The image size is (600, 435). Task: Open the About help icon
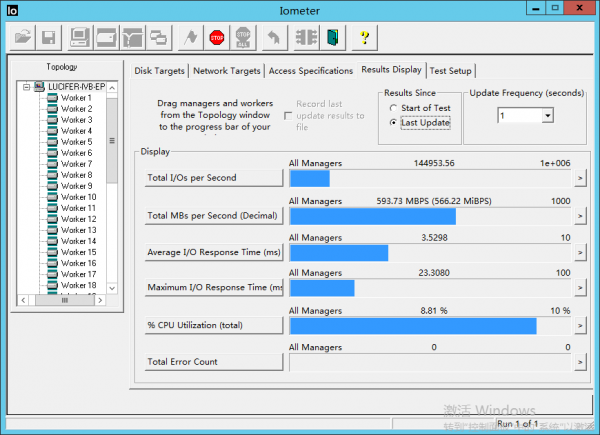coord(365,37)
